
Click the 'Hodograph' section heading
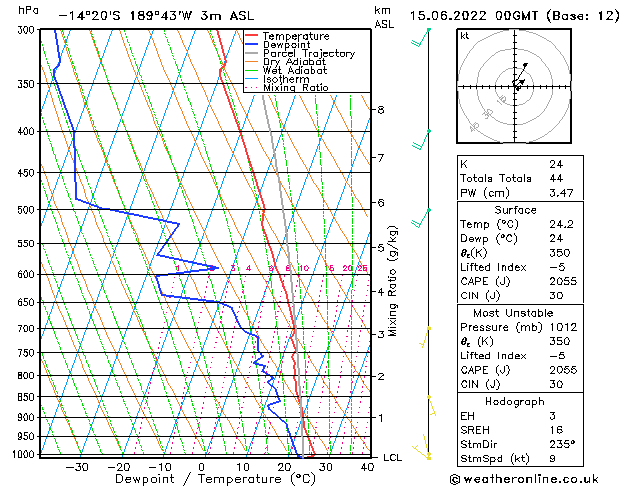click(x=515, y=402)
